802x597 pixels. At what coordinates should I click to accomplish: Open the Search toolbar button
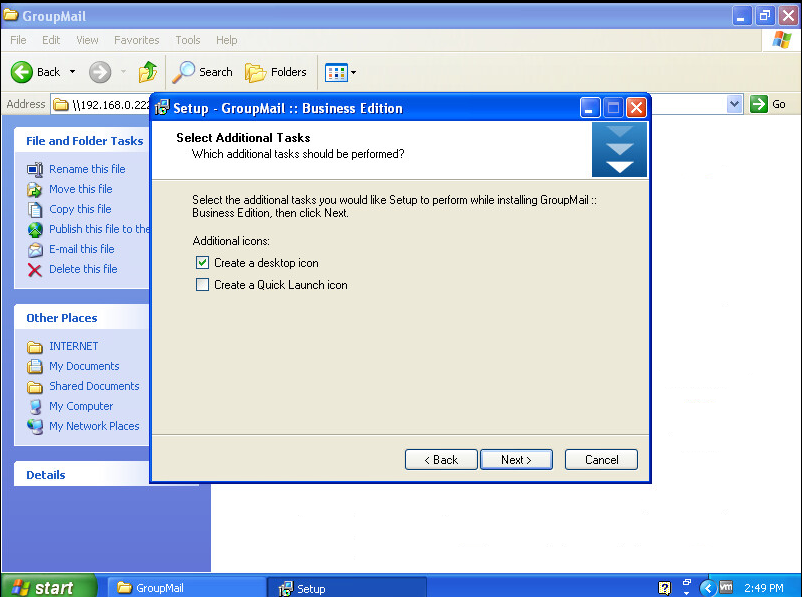tap(202, 72)
